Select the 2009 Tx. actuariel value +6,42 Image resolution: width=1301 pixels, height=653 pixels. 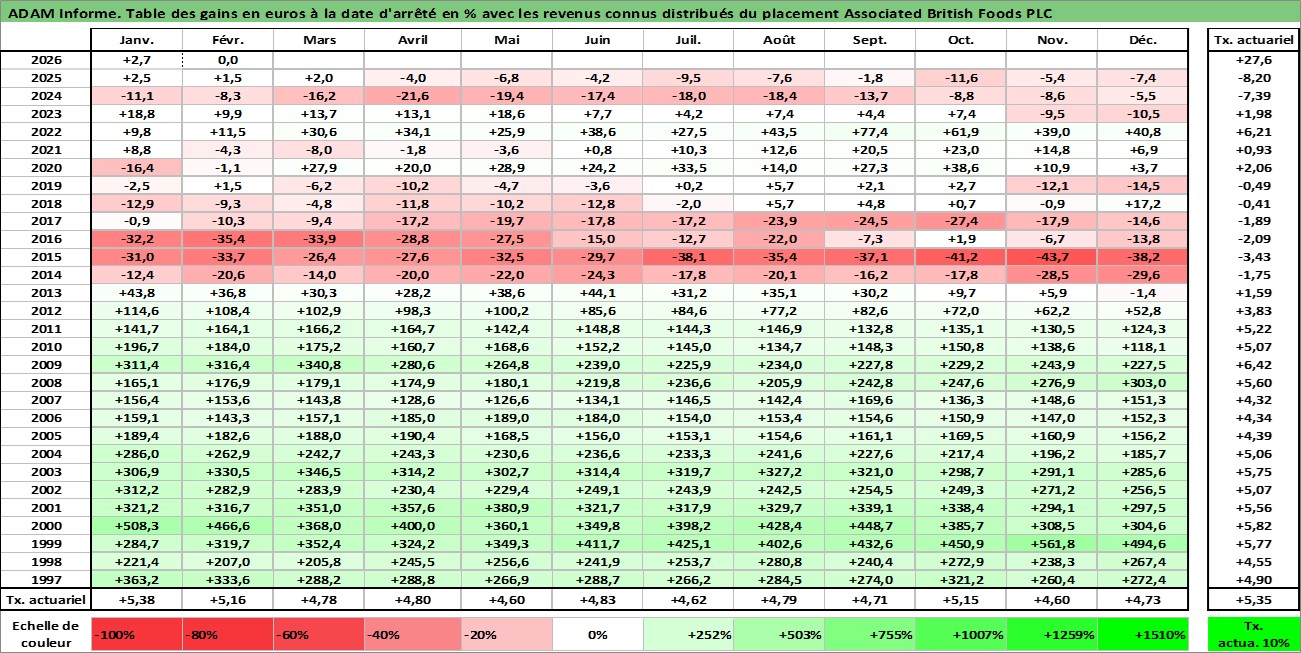[1253, 365]
